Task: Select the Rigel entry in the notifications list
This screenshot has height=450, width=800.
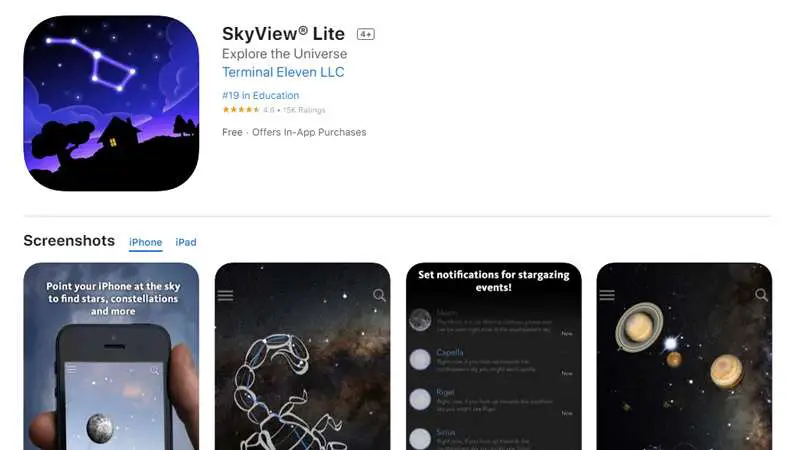Action: coord(491,400)
